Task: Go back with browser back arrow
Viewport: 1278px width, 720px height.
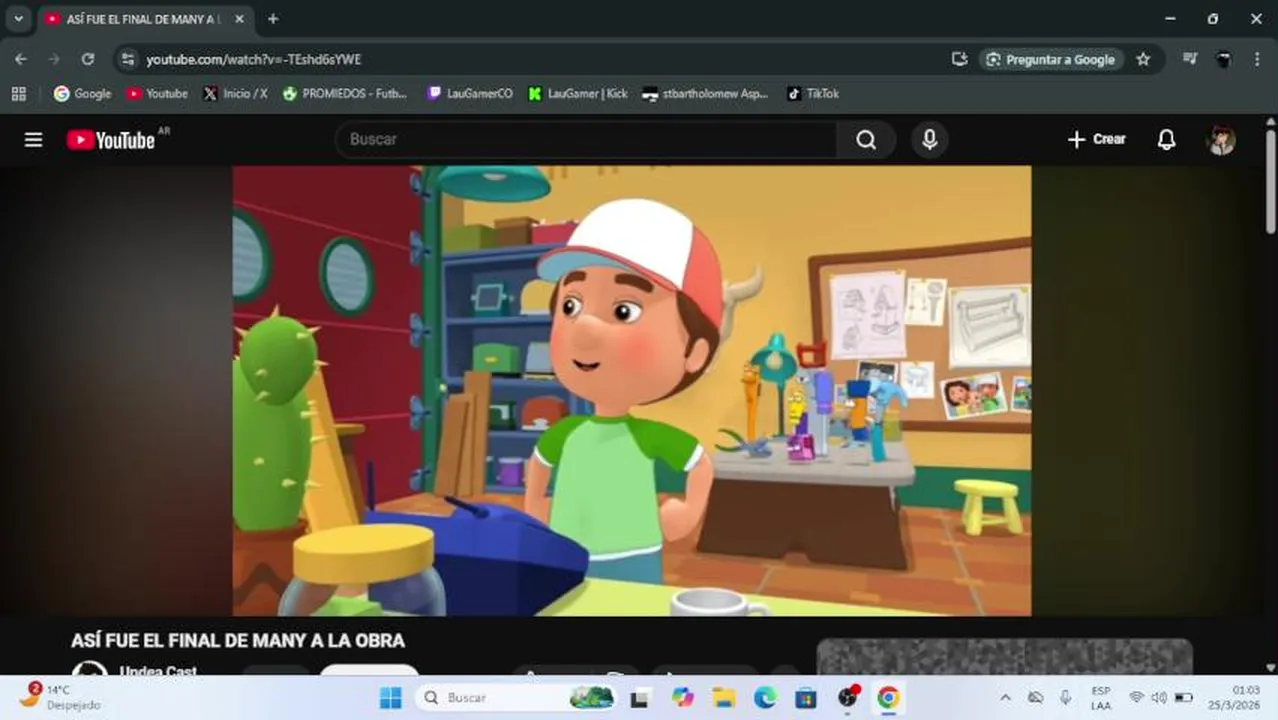Action: pyautogui.click(x=21, y=59)
